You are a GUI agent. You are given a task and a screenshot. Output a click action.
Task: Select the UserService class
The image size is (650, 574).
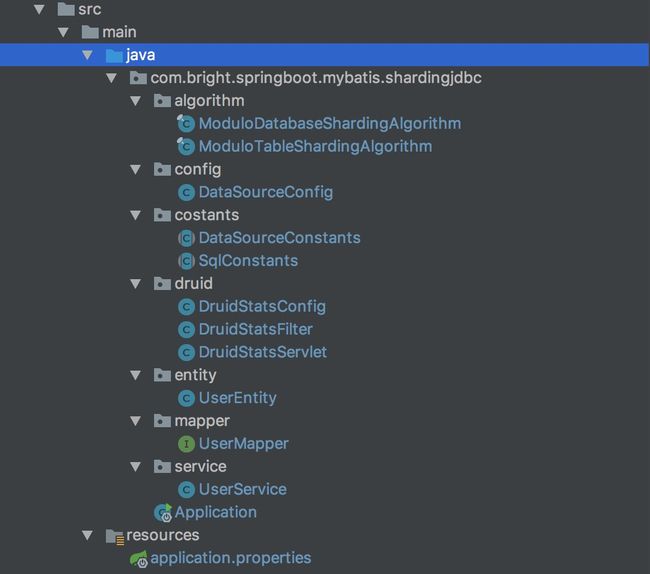tap(243, 489)
